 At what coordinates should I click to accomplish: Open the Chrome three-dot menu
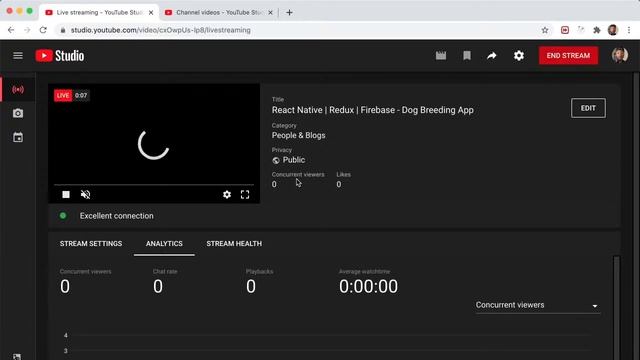click(629, 30)
